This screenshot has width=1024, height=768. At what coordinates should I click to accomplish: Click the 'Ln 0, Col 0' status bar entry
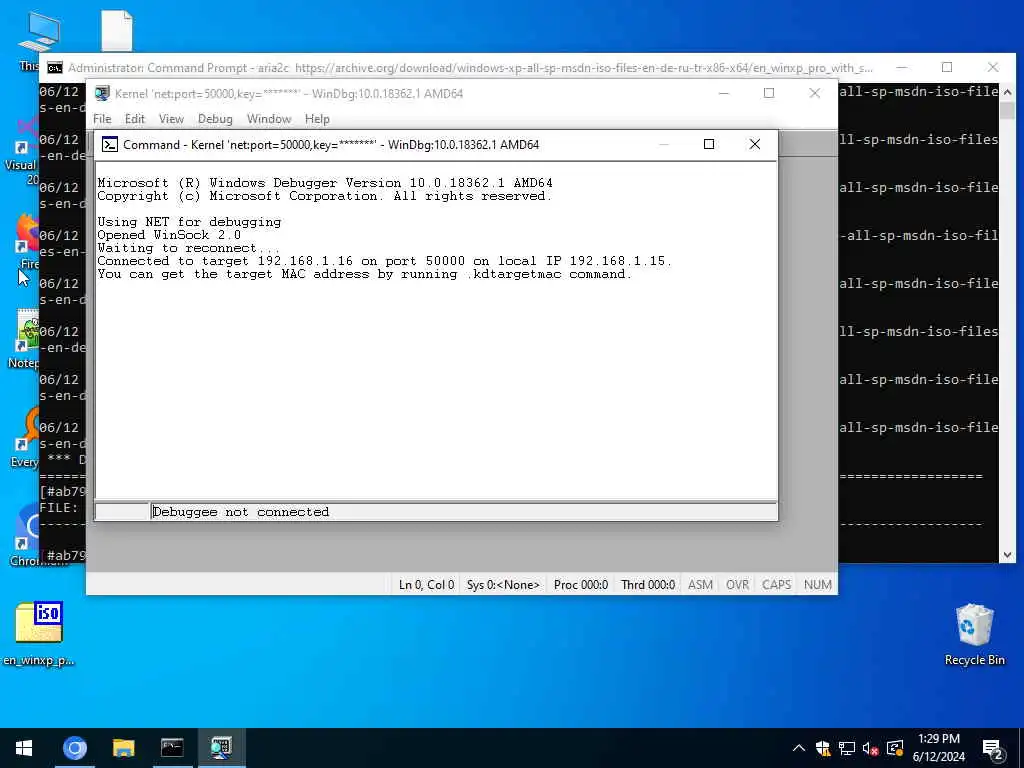[426, 584]
